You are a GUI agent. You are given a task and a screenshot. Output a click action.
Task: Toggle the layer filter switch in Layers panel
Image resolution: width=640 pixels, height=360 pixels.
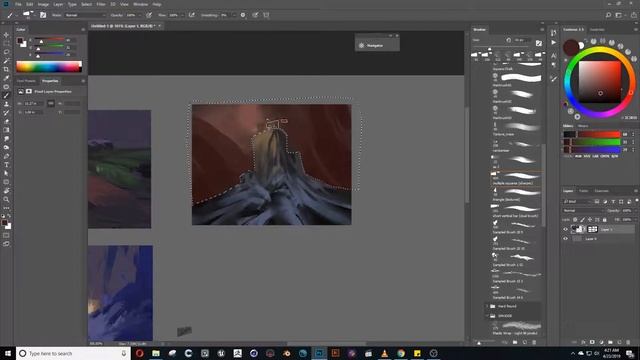637,201
